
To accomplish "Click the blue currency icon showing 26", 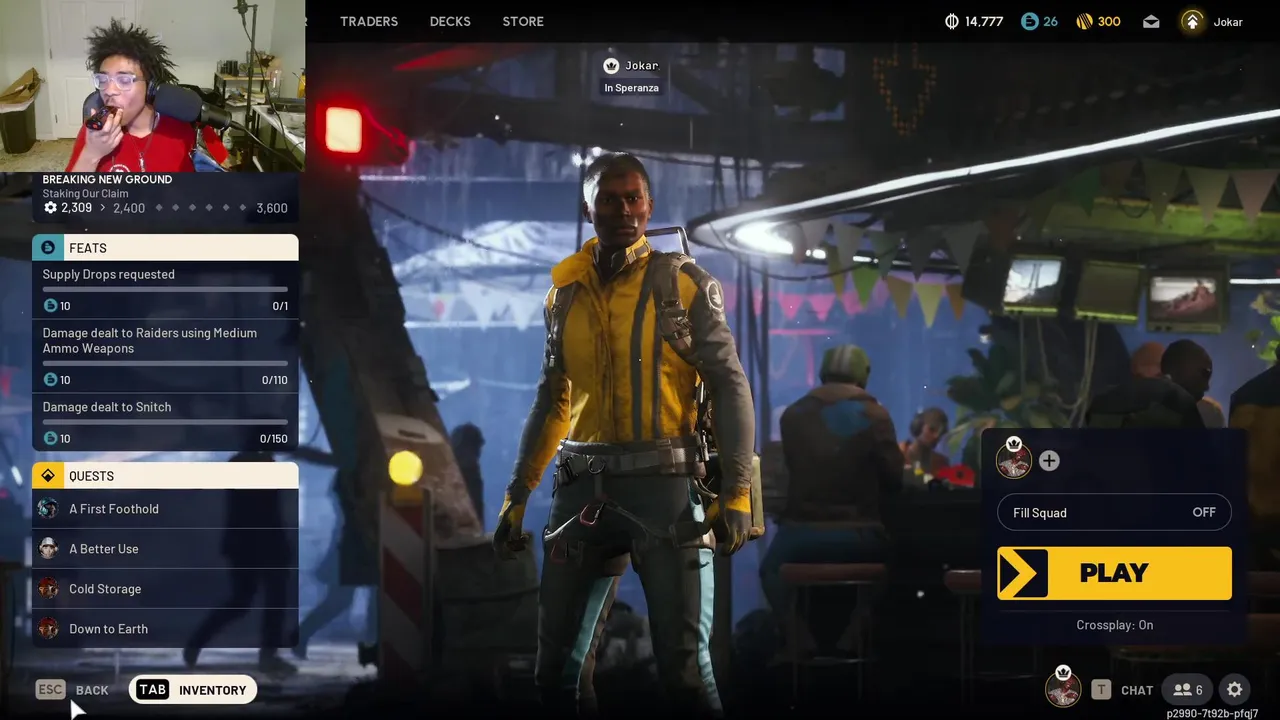I will (1029, 21).
